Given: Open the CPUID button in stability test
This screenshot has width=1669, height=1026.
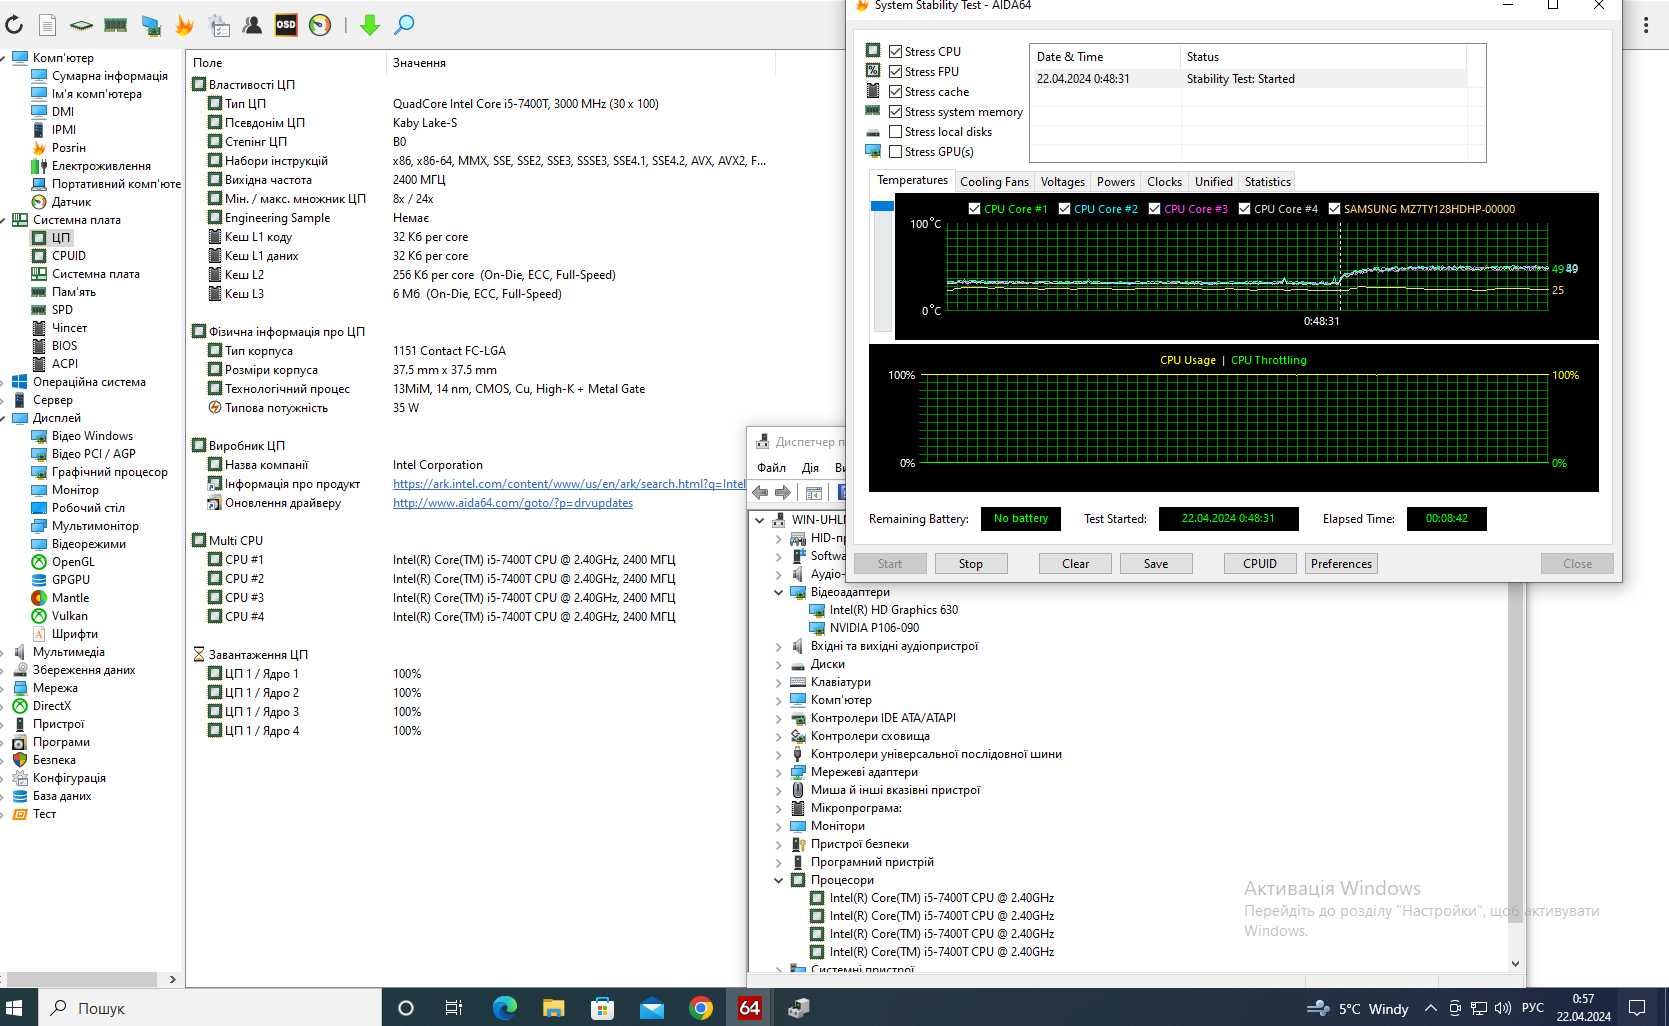Looking at the screenshot, I should [x=1260, y=564].
